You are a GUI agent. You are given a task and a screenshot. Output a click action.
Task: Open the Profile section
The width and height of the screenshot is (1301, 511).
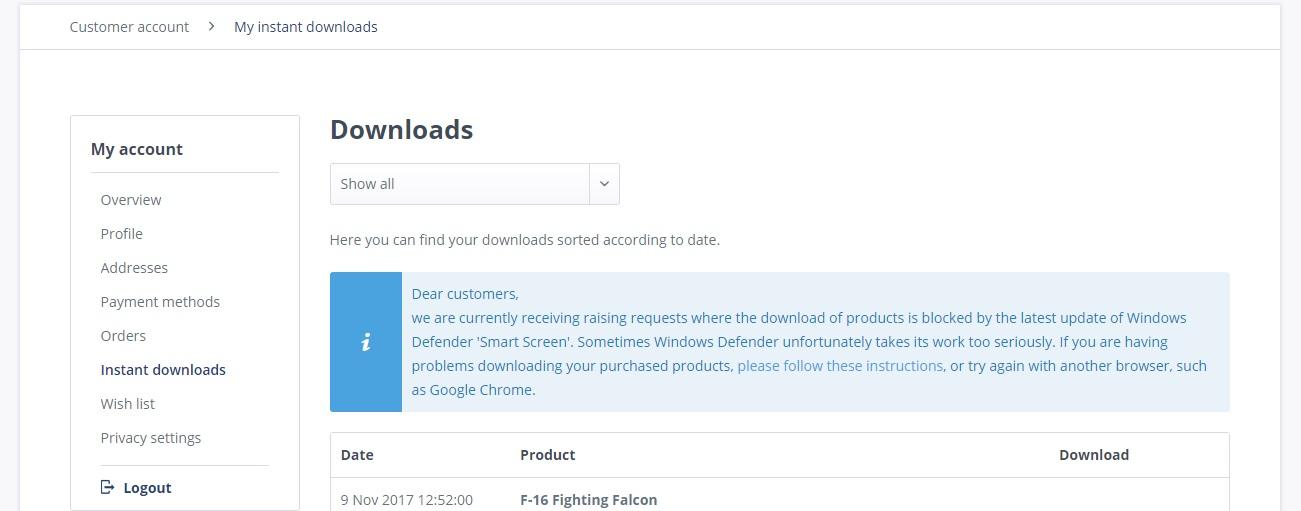click(122, 234)
